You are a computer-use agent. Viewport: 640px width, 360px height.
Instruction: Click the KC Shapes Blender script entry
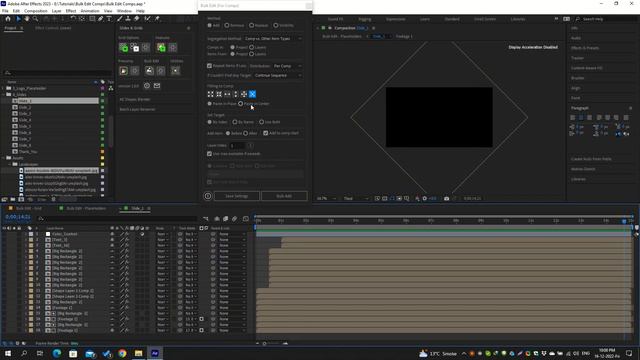135,100
